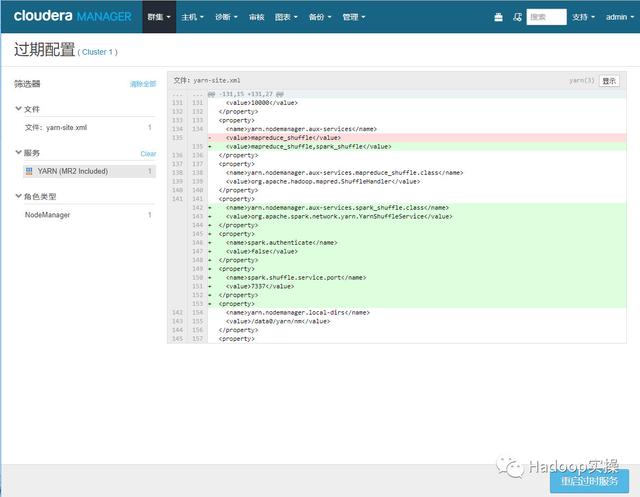Viewport: 640px width, 497px height.
Task: Open the parcel icon in top bar
Action: coord(498,17)
